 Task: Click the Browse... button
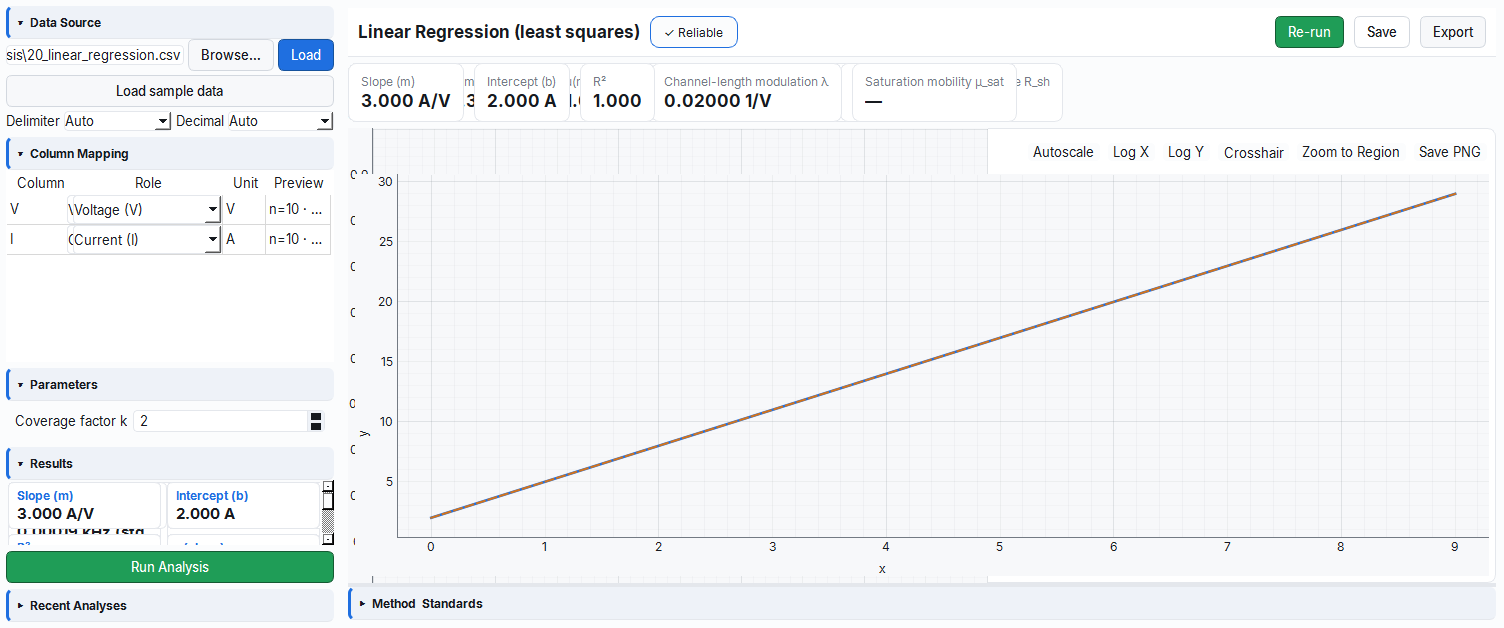pyautogui.click(x=231, y=55)
